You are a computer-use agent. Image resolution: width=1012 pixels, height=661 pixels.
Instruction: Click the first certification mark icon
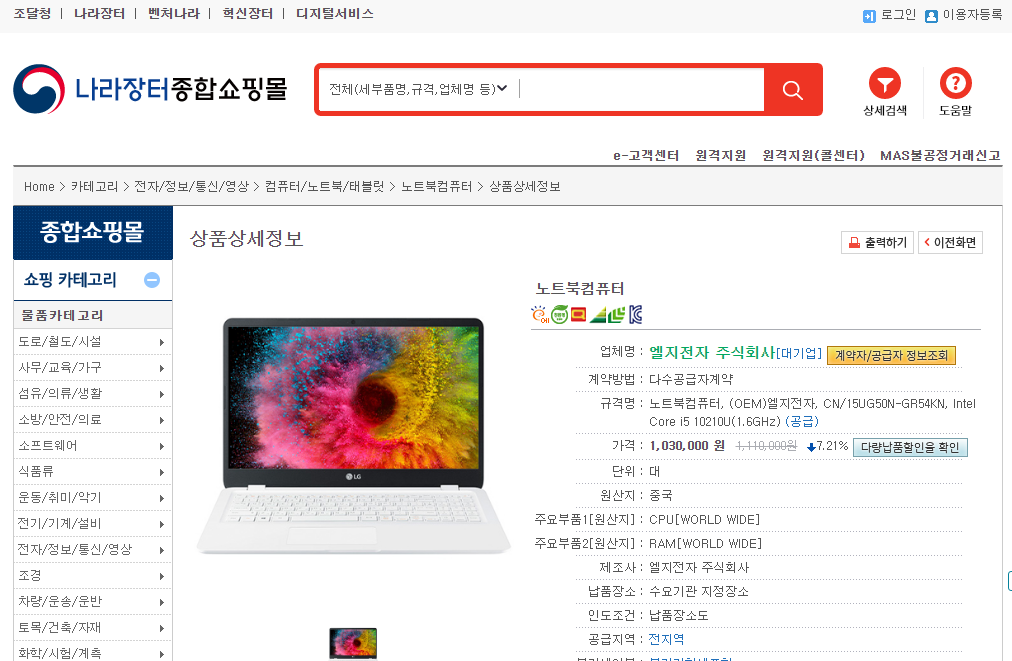click(540, 314)
